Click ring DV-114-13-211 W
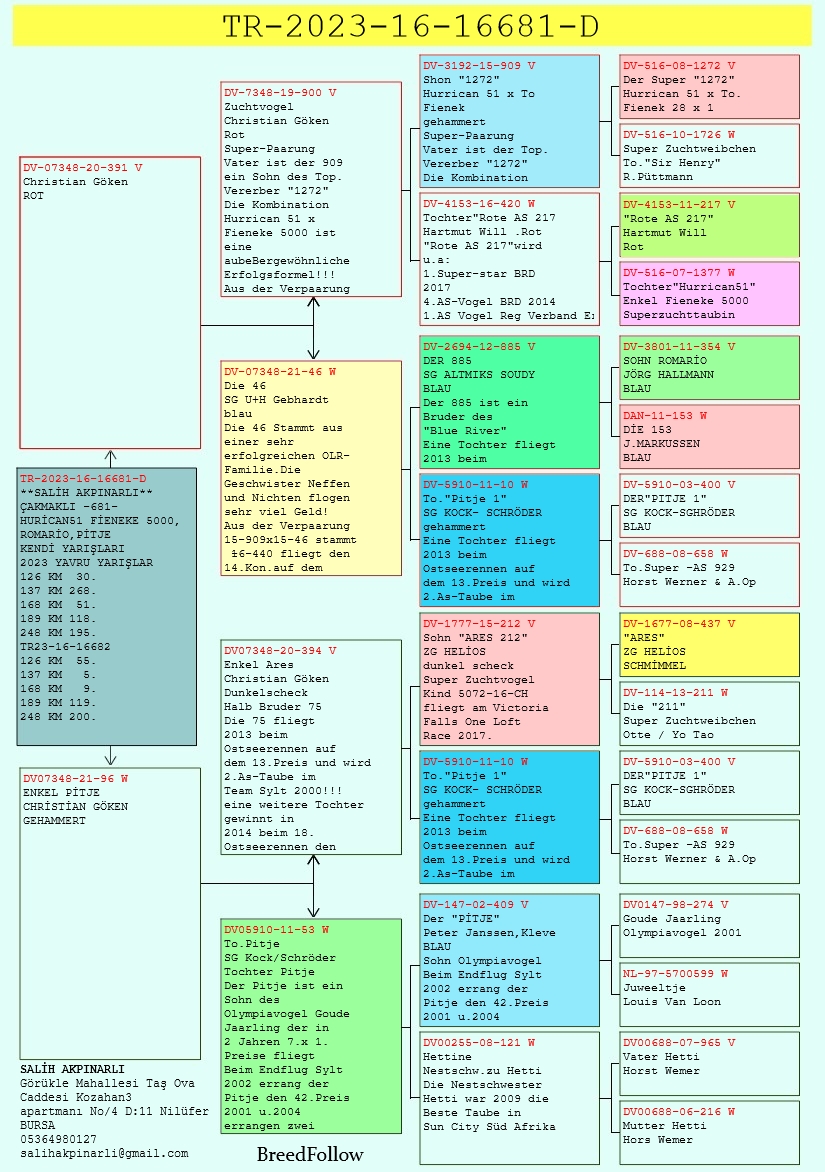The image size is (825, 1172). pos(676,693)
